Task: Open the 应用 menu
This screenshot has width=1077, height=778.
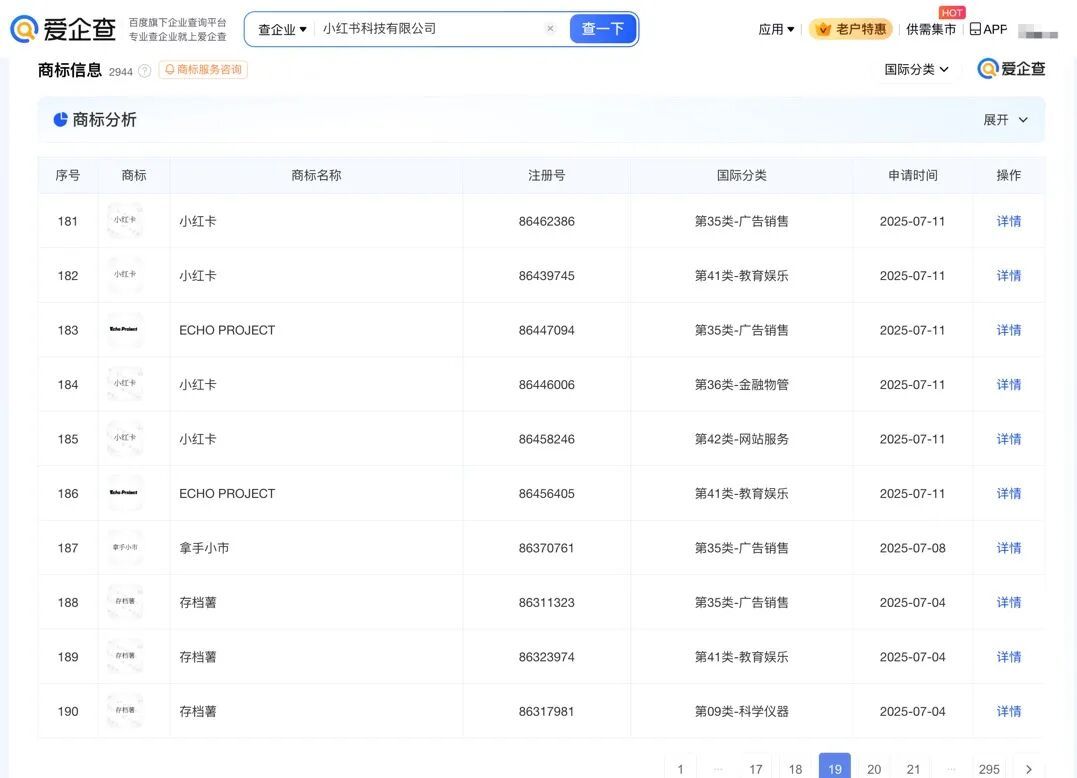Action: tap(776, 29)
